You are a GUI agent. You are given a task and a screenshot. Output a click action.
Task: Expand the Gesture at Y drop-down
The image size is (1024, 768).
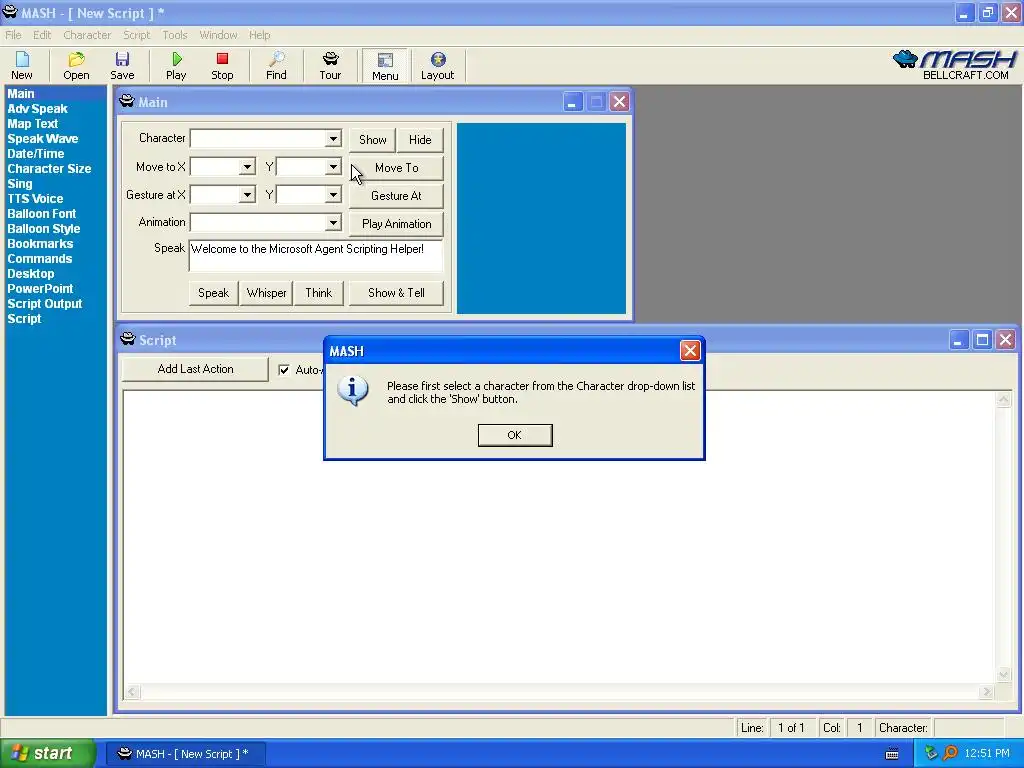333,195
